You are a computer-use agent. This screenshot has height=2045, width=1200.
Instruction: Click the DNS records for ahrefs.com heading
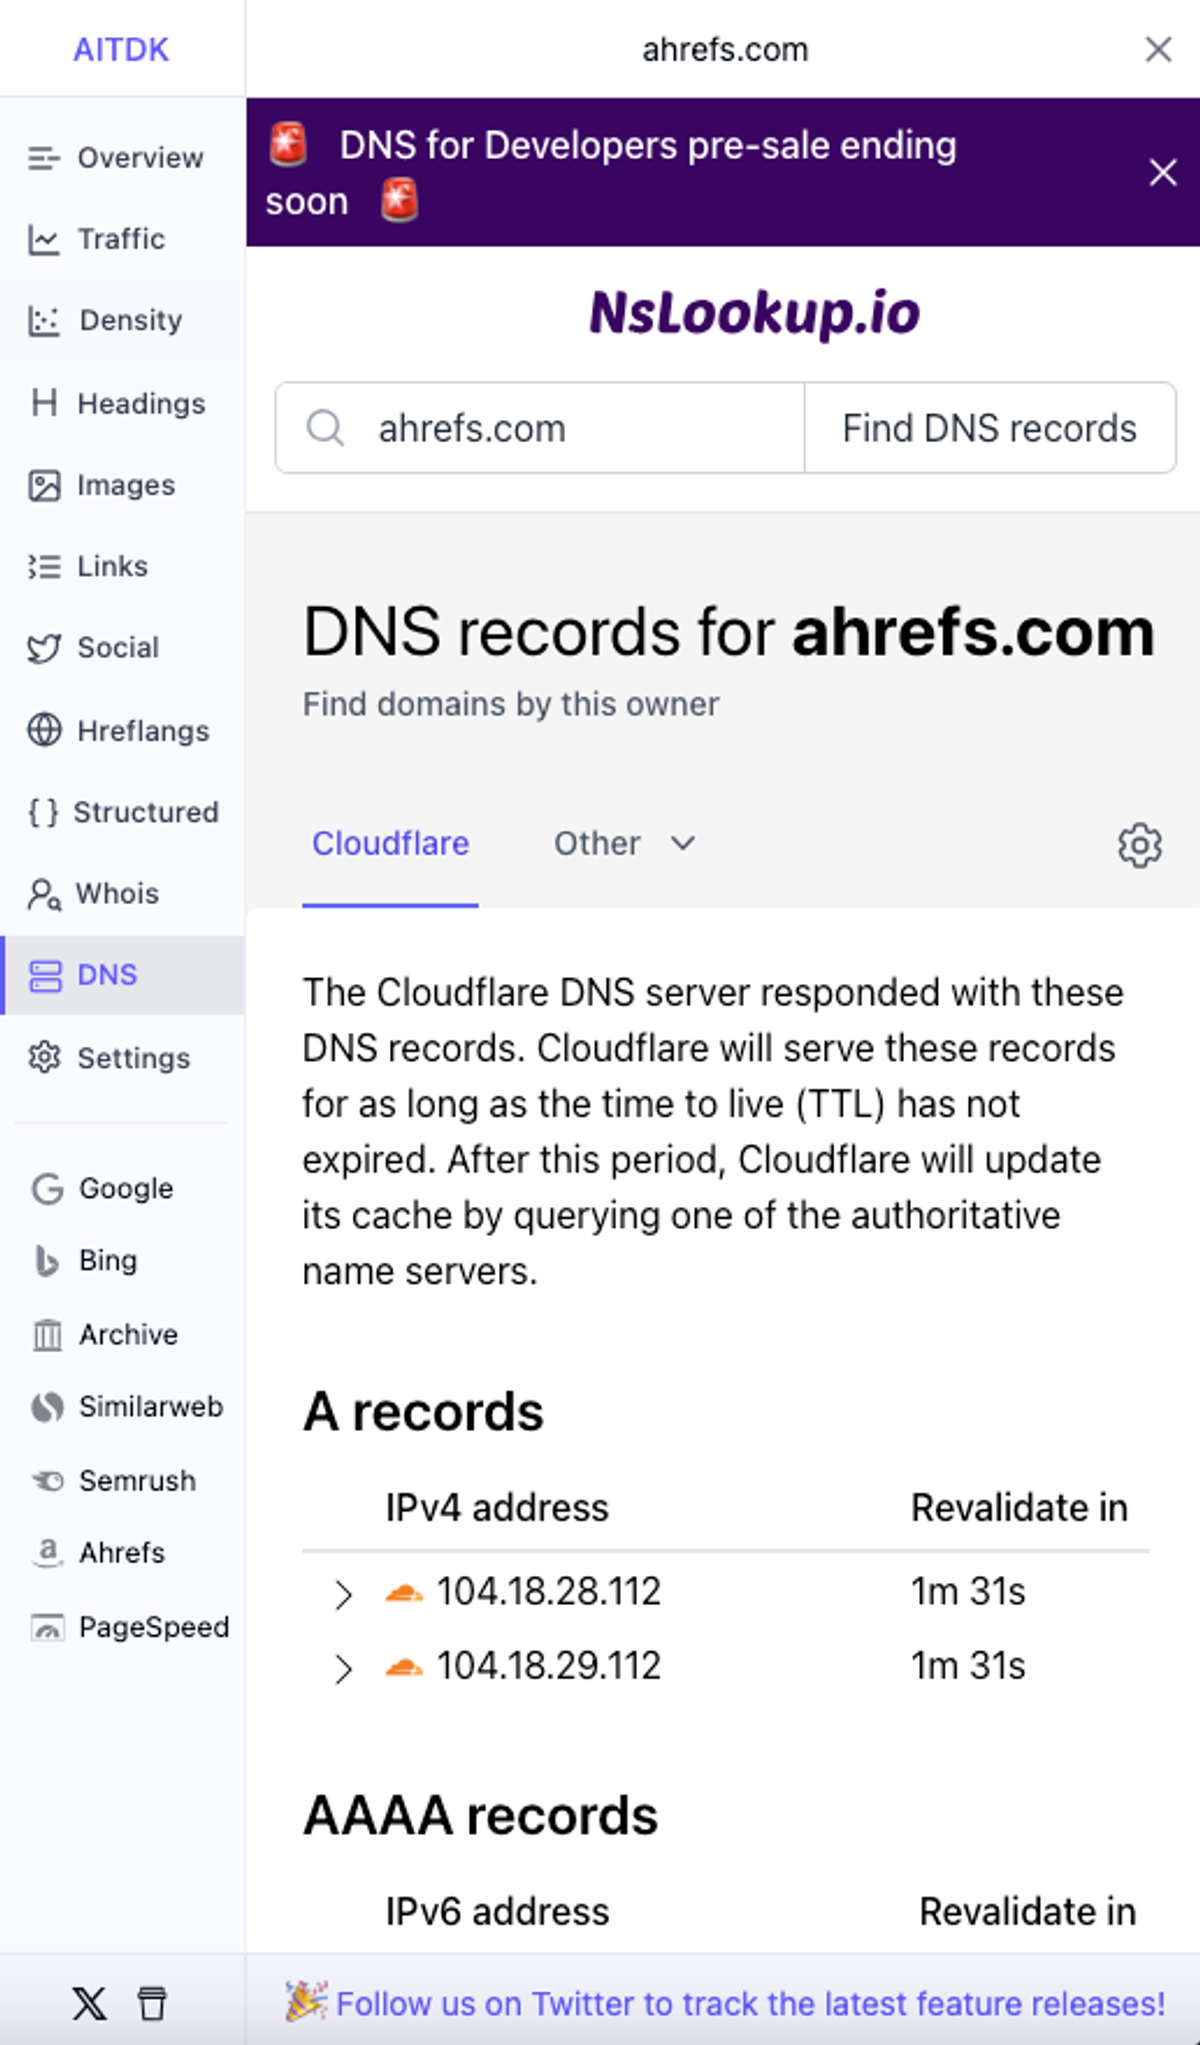click(x=729, y=632)
